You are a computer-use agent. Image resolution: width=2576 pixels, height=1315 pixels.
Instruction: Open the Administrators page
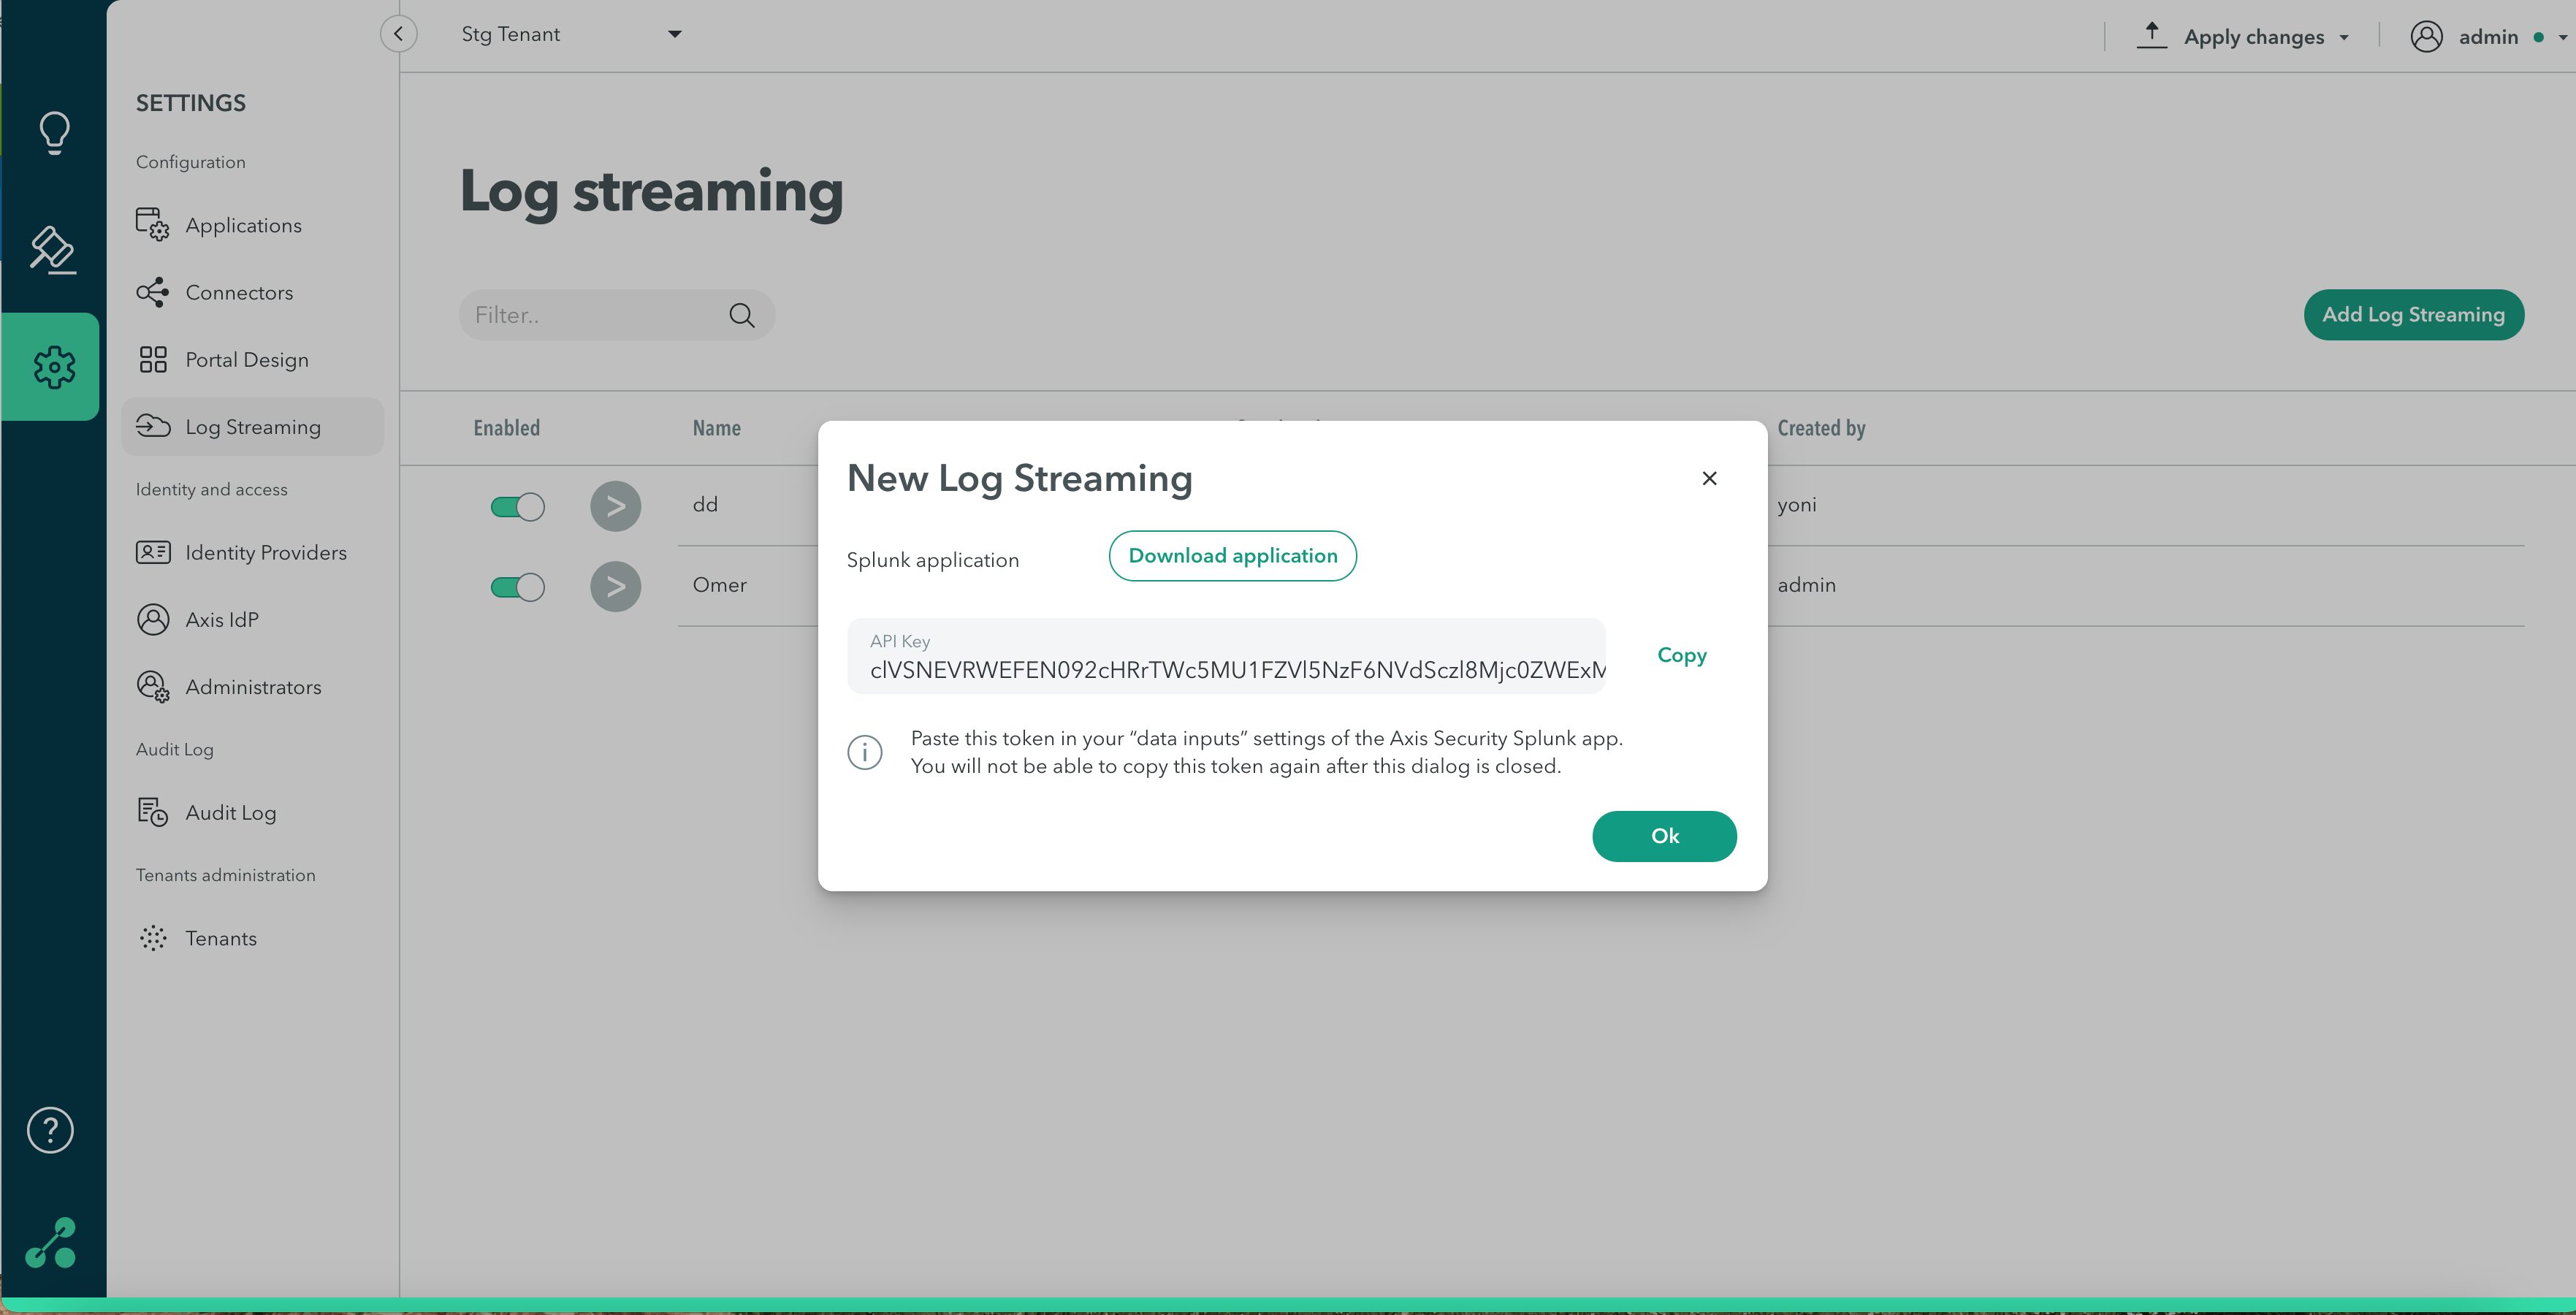coord(252,686)
